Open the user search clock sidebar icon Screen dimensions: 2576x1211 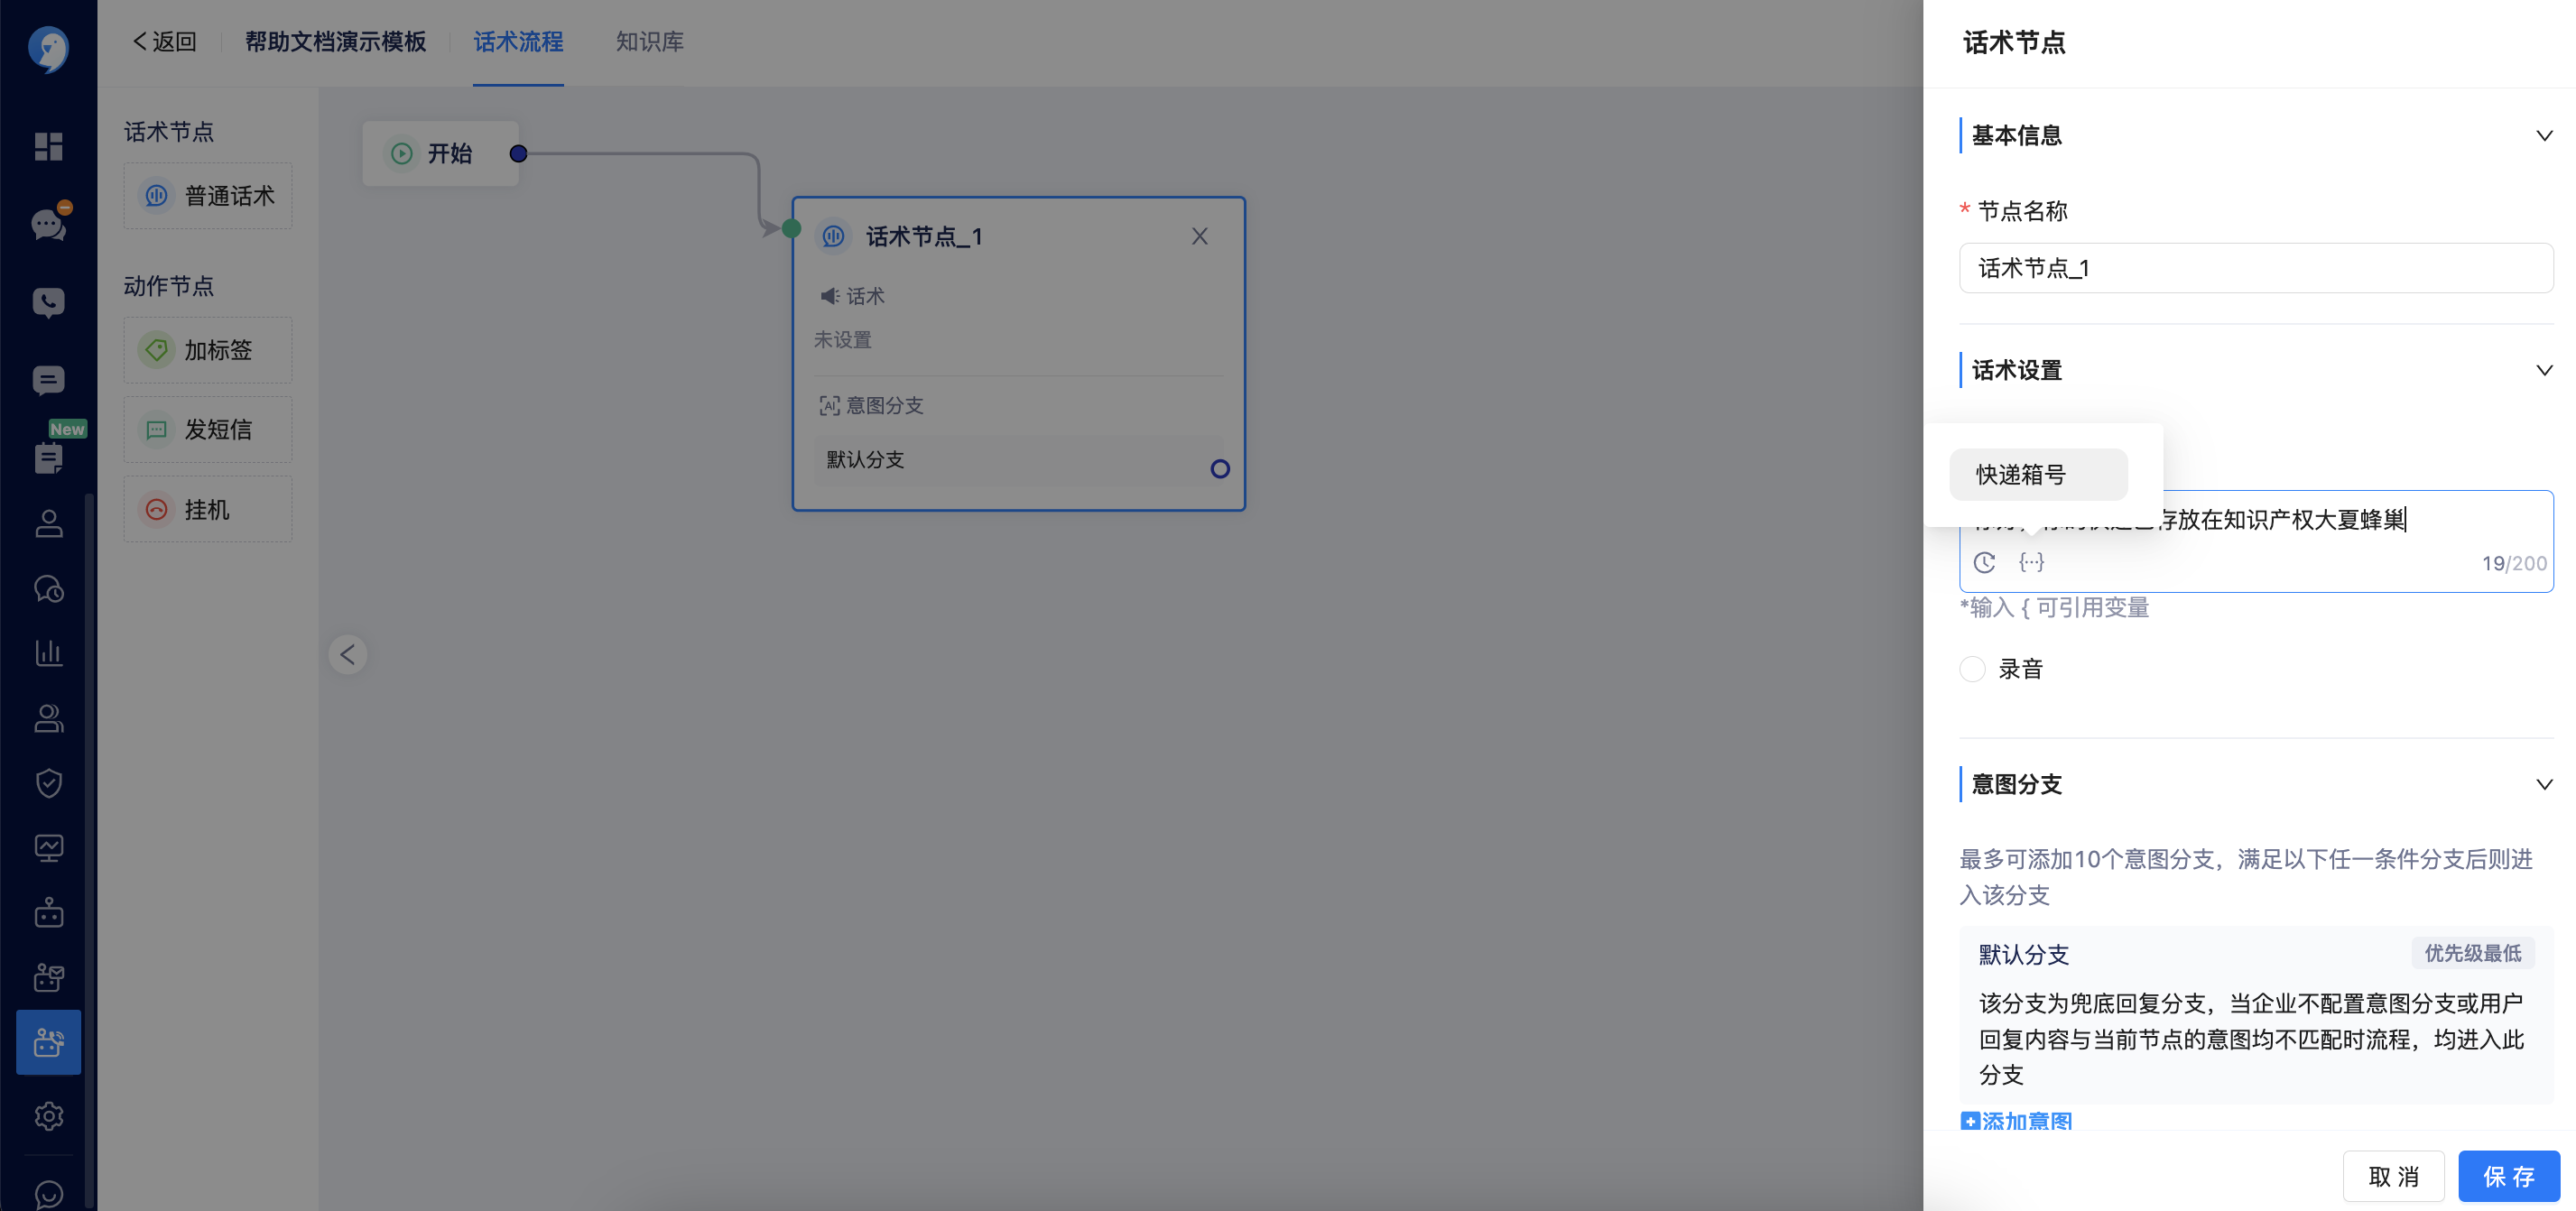pos(48,589)
